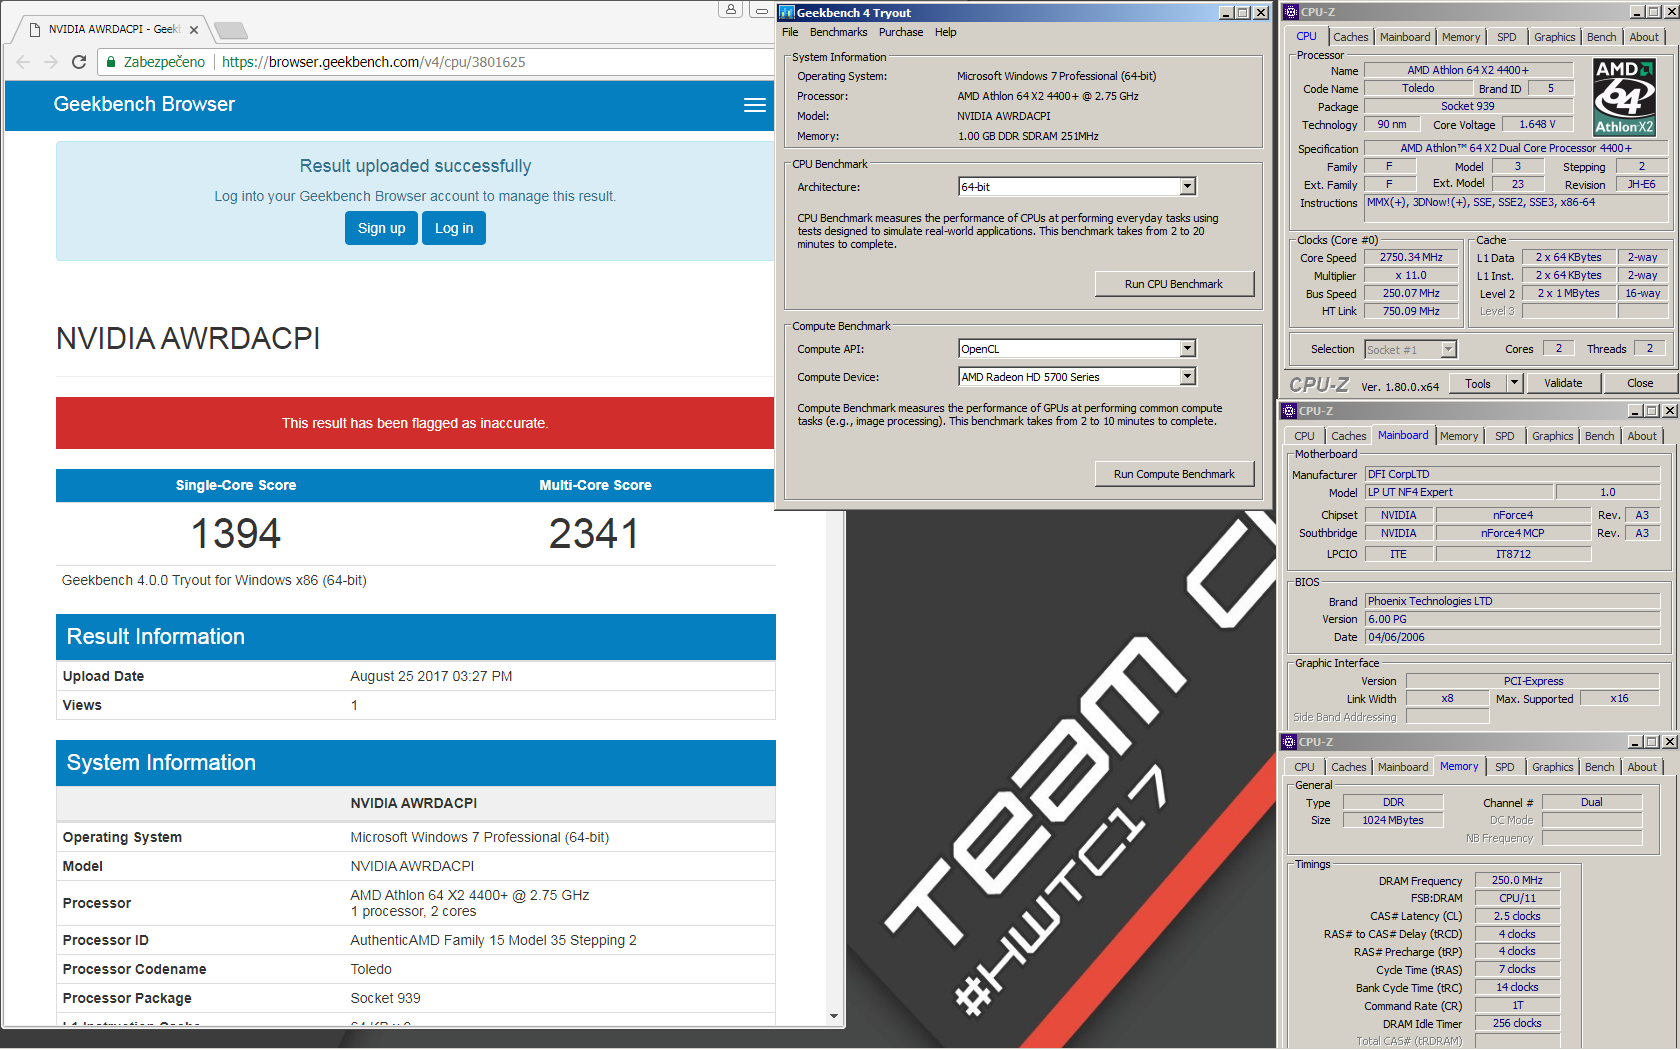This screenshot has height=1050, width=1680.
Task: Click the Code Name value Toledo in CPU-Z
Action: [1418, 88]
